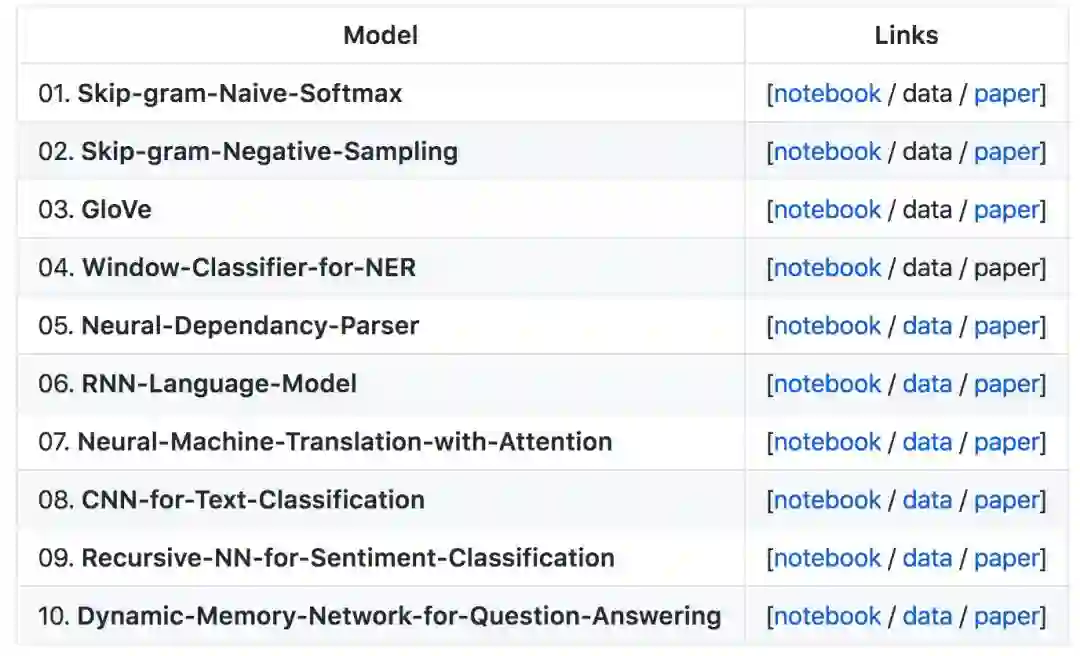Screen dimensions: 1080x656
Task: Open data for Recursive-NN-for-Sentiment-Classification
Action: coord(926,558)
